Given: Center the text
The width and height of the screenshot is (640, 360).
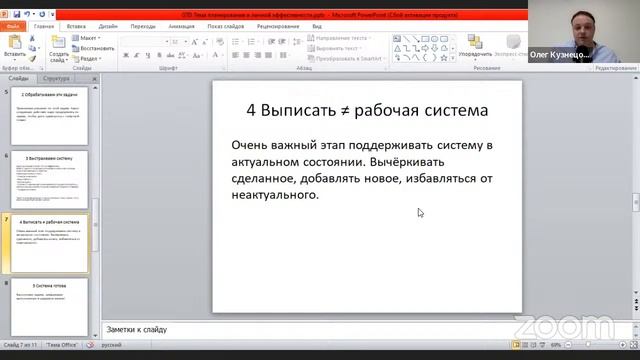Looking at the screenshot, I should [247, 55].
